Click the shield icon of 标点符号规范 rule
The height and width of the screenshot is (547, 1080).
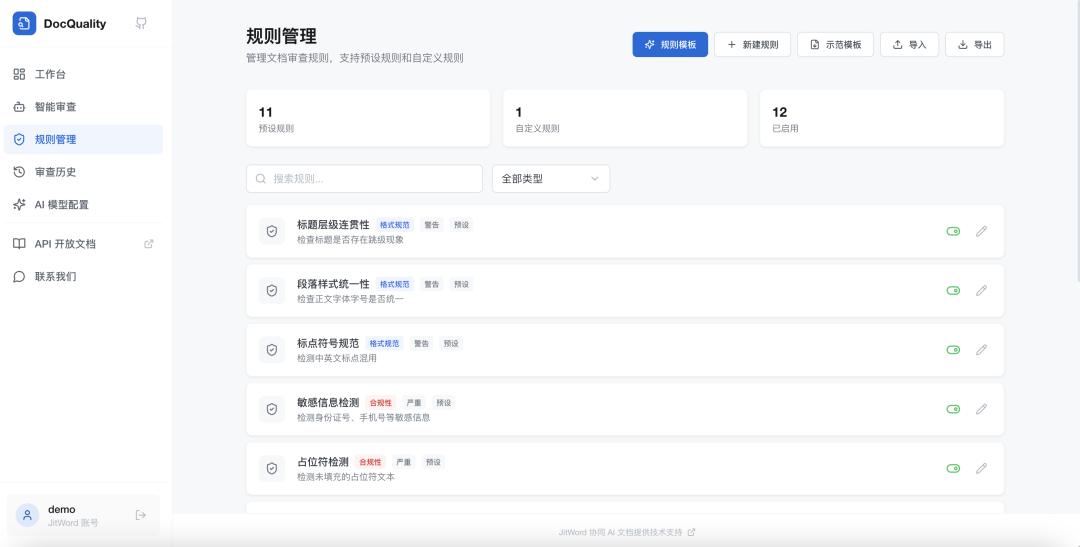[x=271, y=350]
